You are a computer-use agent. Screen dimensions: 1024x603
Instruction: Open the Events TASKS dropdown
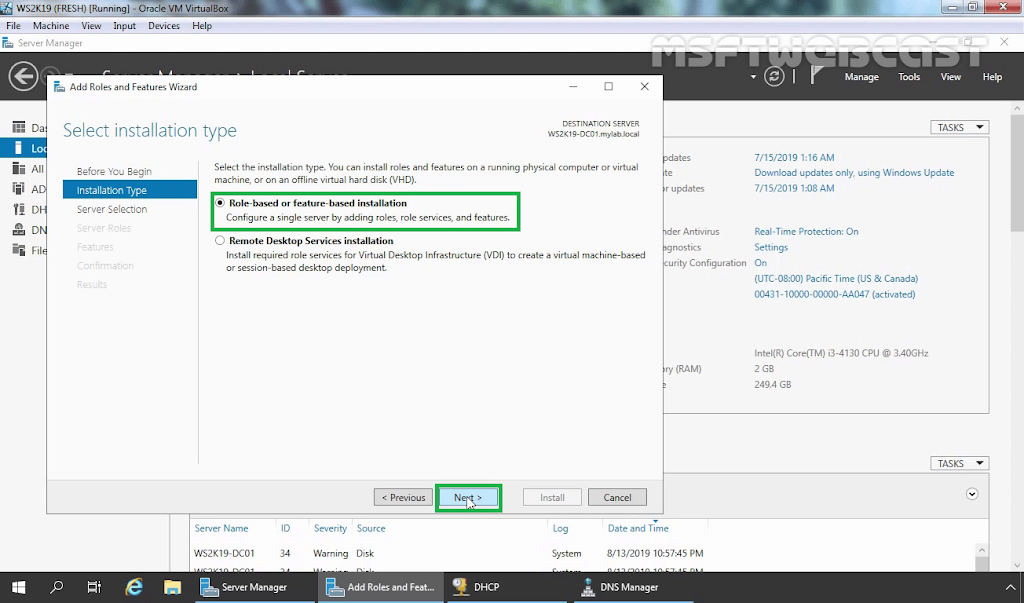click(x=959, y=463)
